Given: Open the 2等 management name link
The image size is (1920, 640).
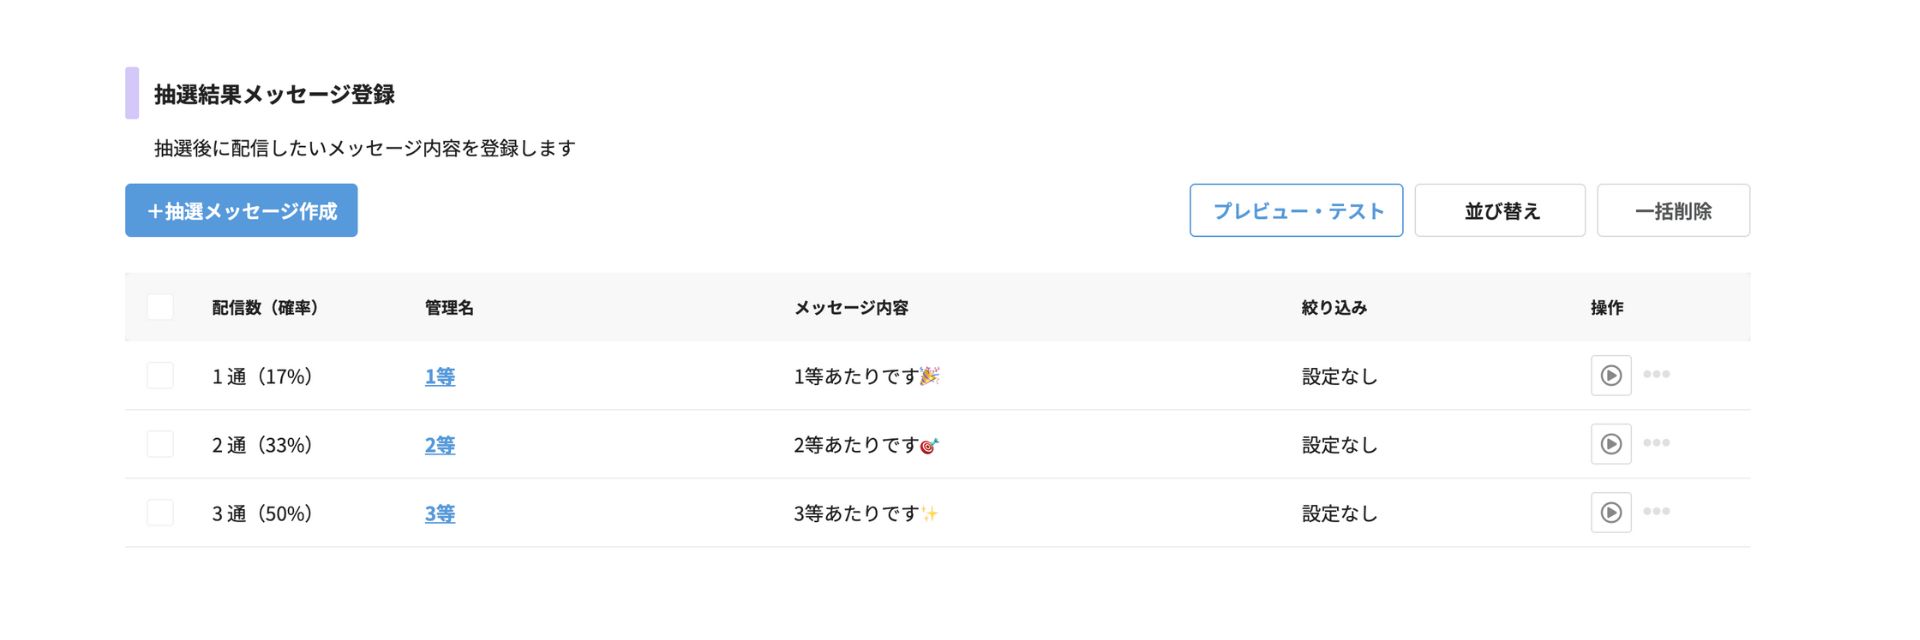Looking at the screenshot, I should click(x=440, y=445).
